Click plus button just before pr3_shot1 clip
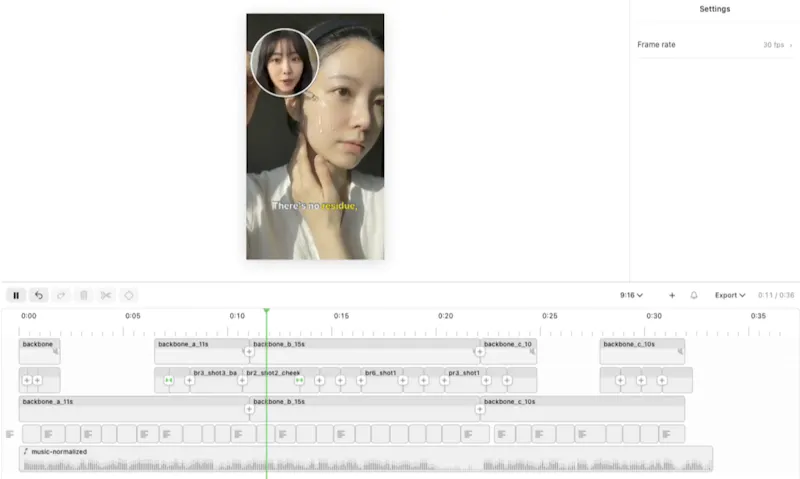The height and width of the screenshot is (479, 800). coord(444,381)
